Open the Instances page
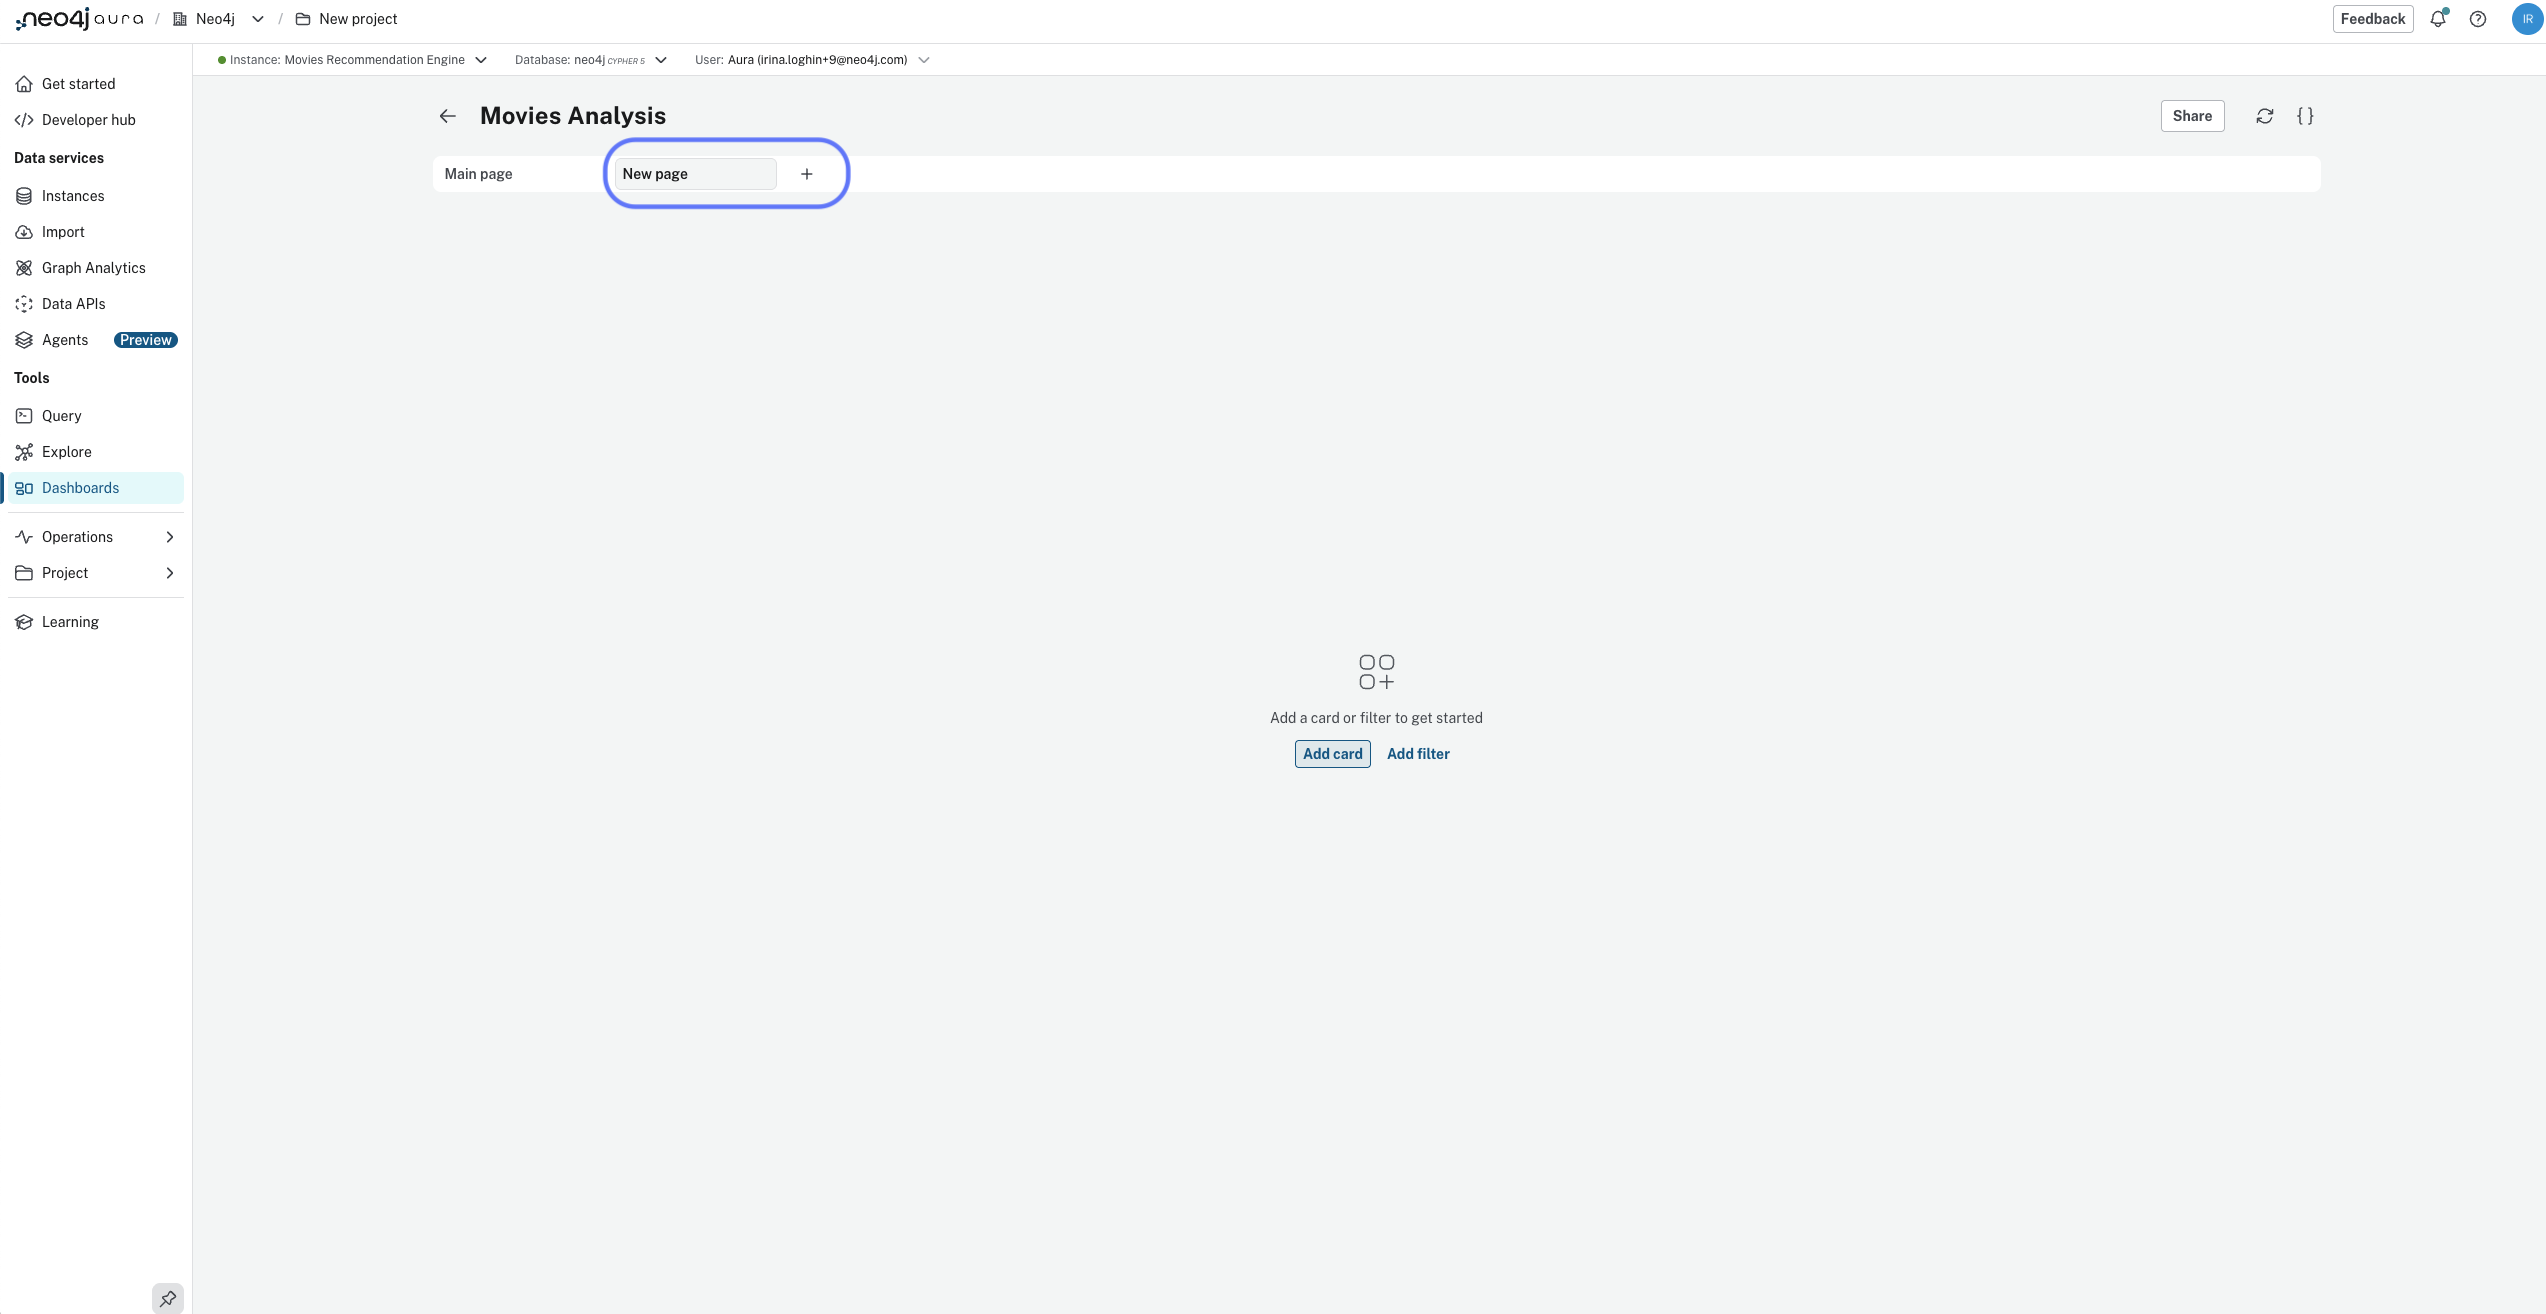Screen dimensions: 2546x1314 coord(73,195)
